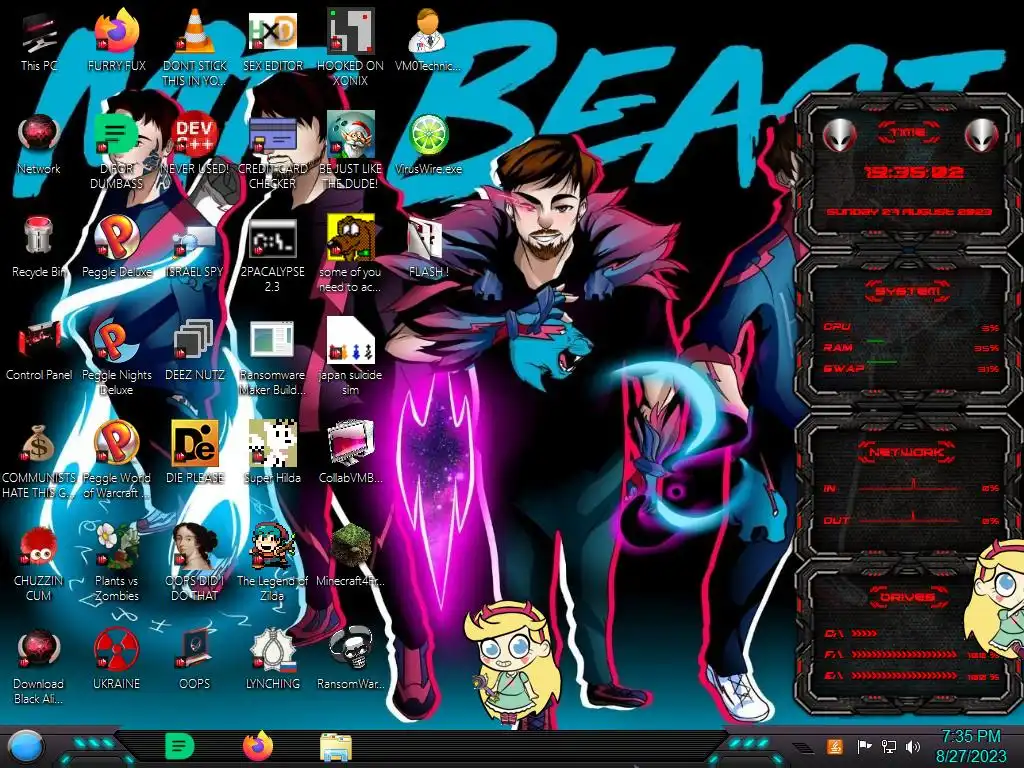This screenshot has height=768, width=1024.
Task: Click the NETWORK widget header
Action: coord(907,451)
